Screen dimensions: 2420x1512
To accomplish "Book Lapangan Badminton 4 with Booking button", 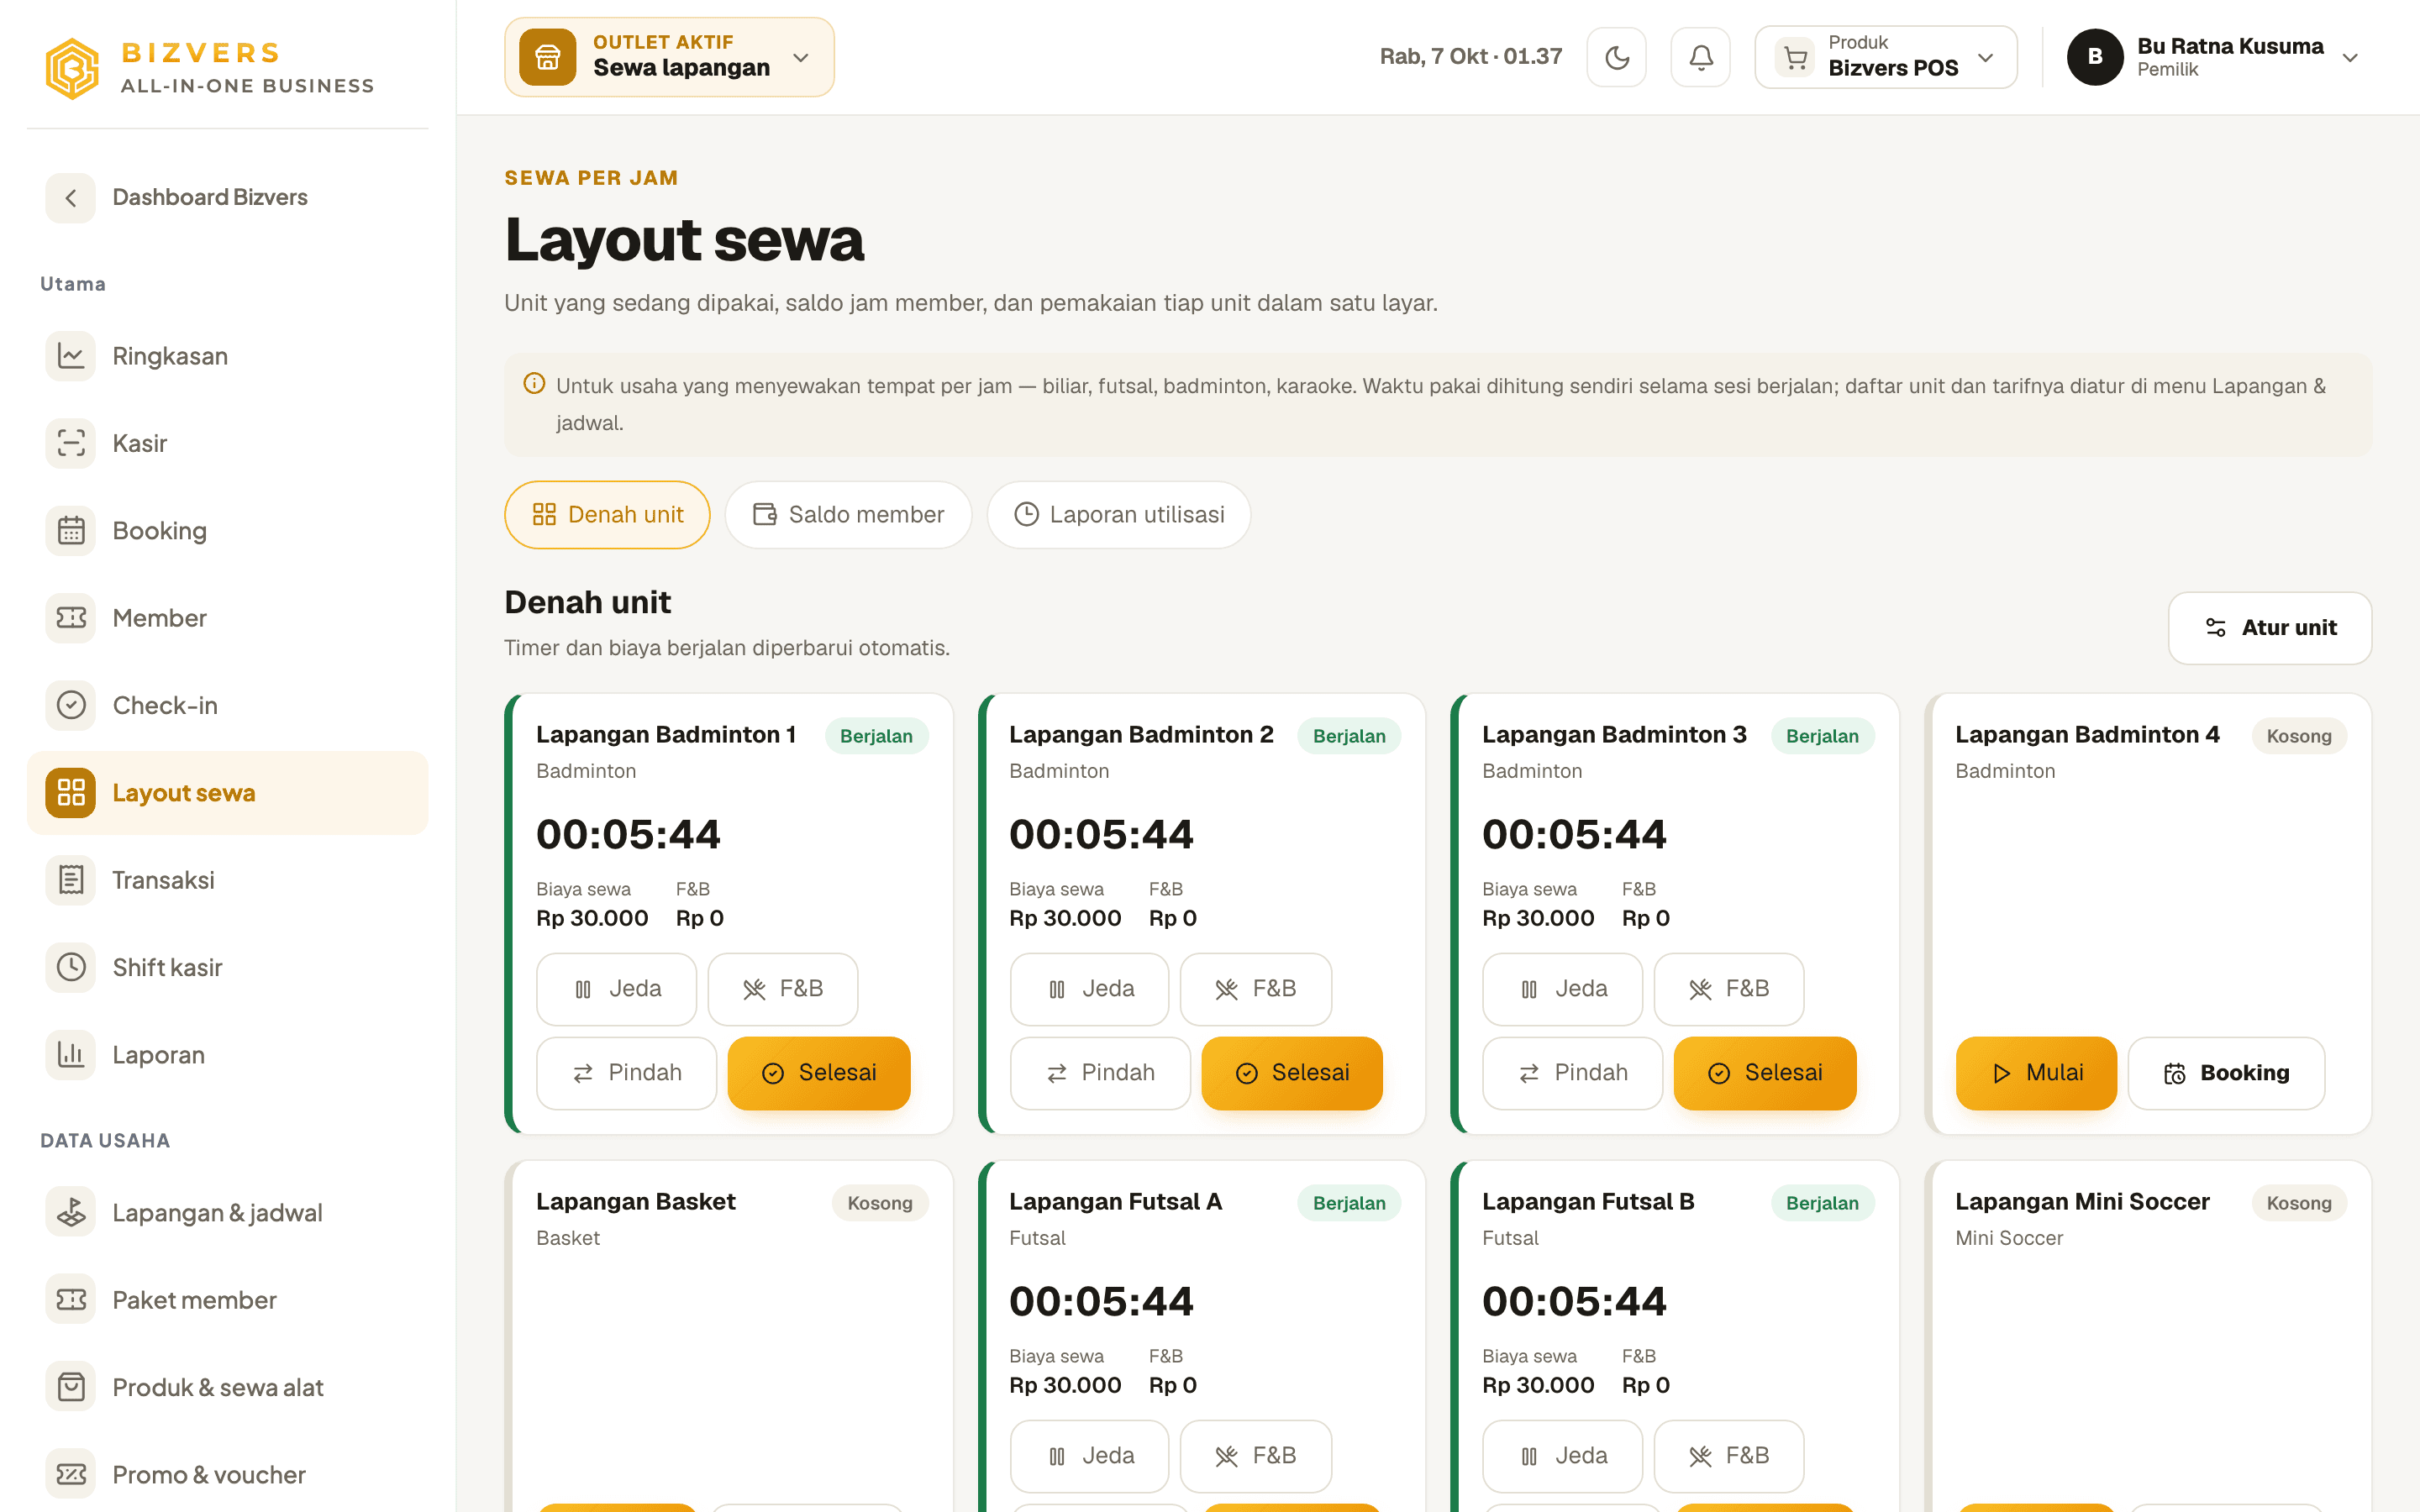I will pos(2226,1073).
